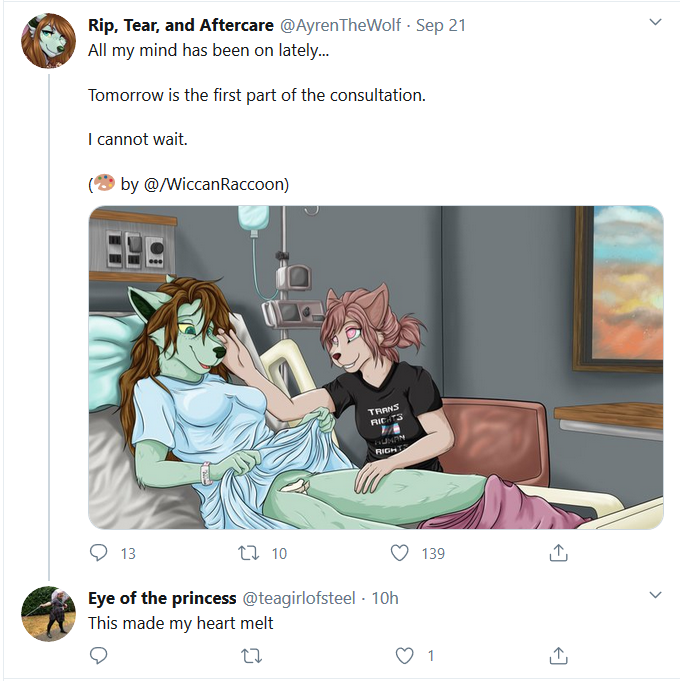View the teagirlofsteel profile picture
The image size is (680, 681).
[48, 614]
